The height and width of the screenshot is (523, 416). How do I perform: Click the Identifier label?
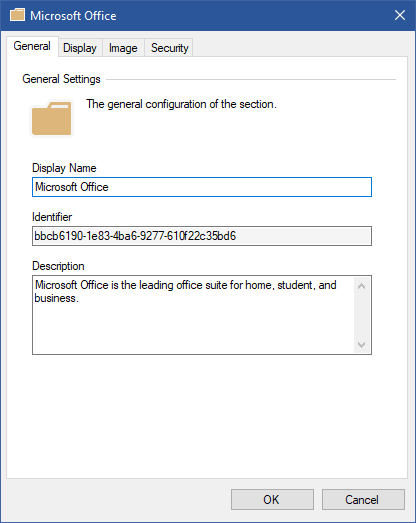pyautogui.click(x=52, y=217)
